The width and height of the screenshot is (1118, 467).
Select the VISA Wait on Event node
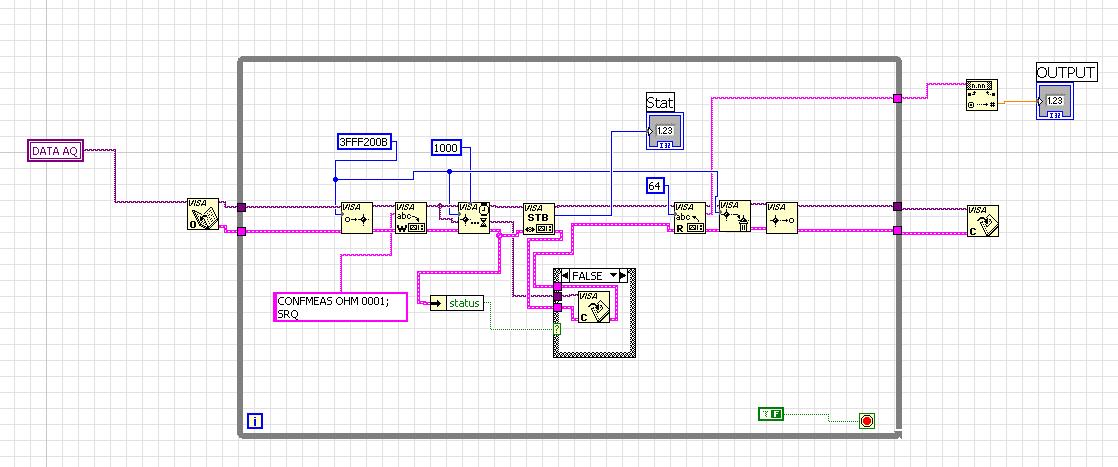point(473,217)
